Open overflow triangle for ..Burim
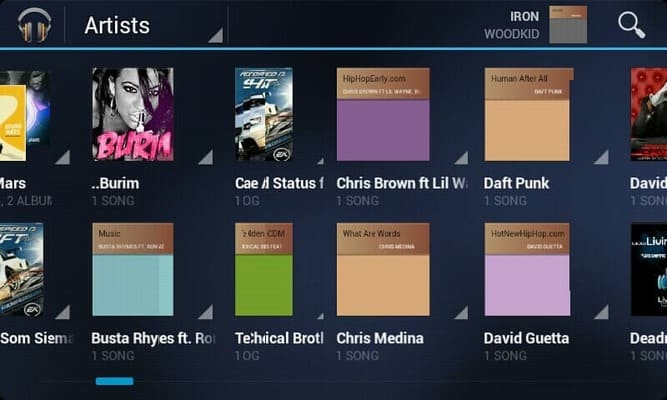Image resolution: width=667 pixels, height=400 pixels. (206, 157)
